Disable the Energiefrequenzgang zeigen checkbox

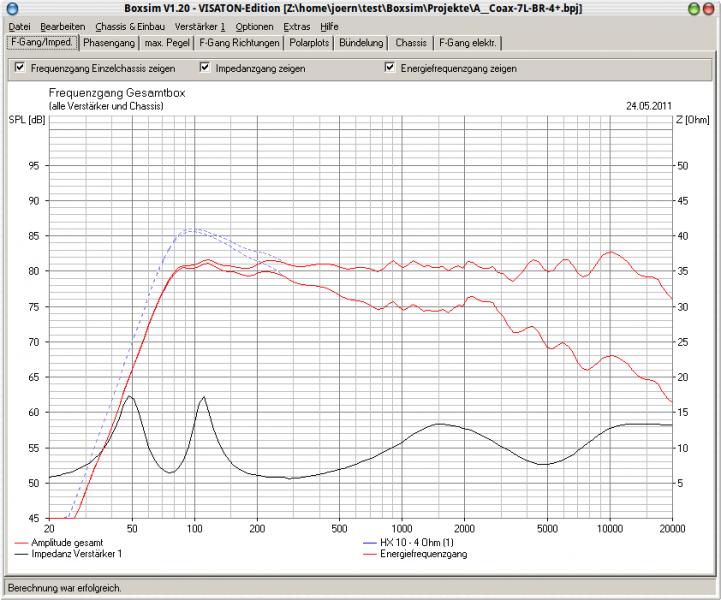390,68
